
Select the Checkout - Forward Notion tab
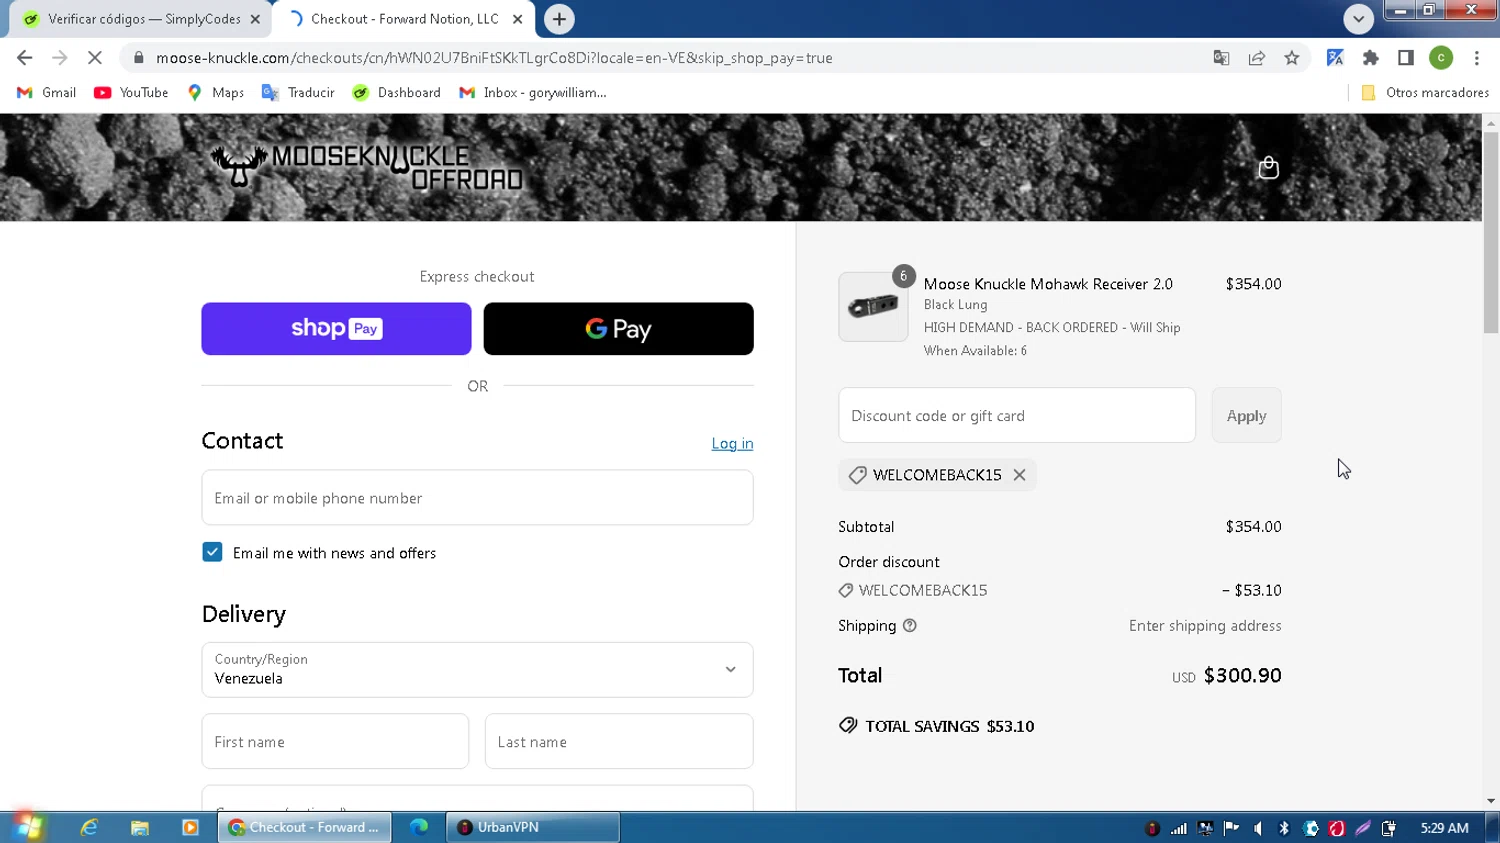[x=404, y=19]
